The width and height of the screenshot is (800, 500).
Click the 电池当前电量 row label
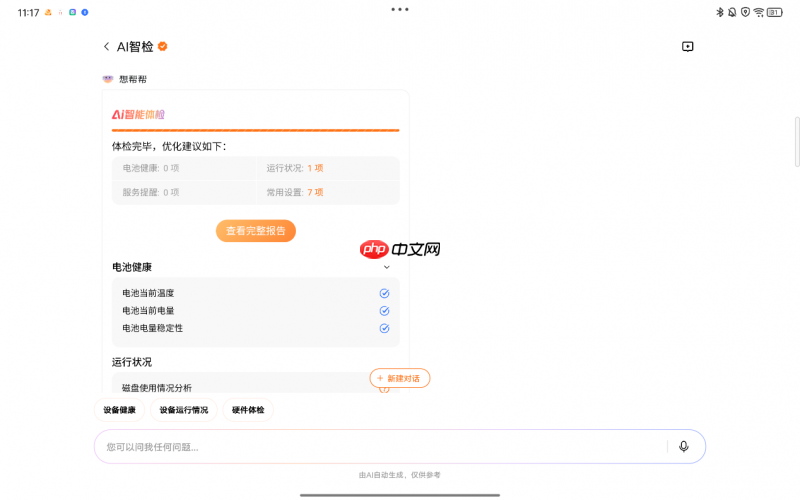coord(148,310)
